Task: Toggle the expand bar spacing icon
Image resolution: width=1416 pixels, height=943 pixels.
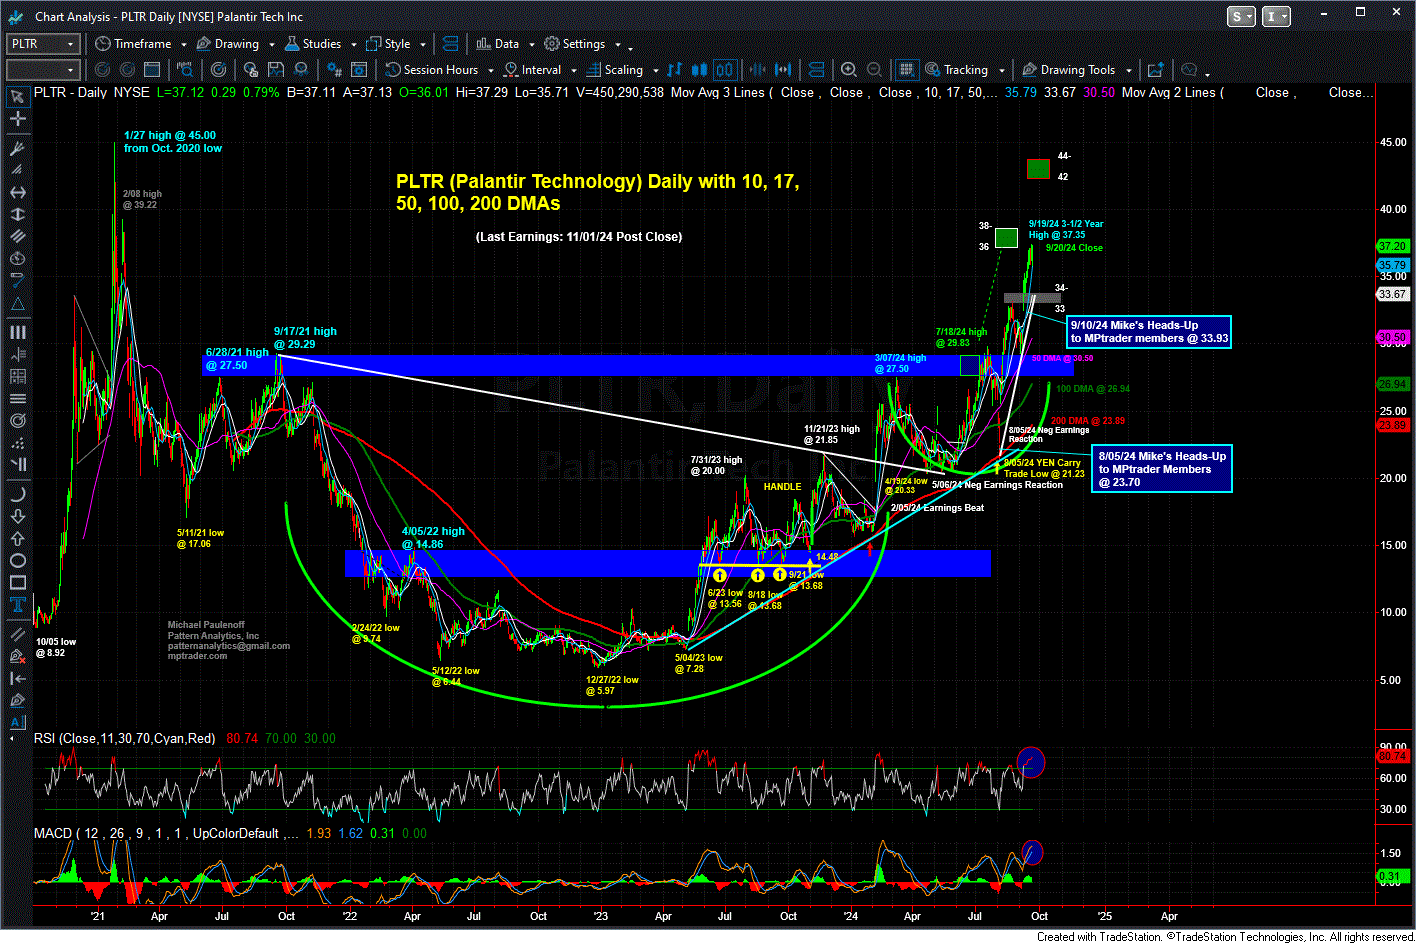Action: click(x=784, y=70)
